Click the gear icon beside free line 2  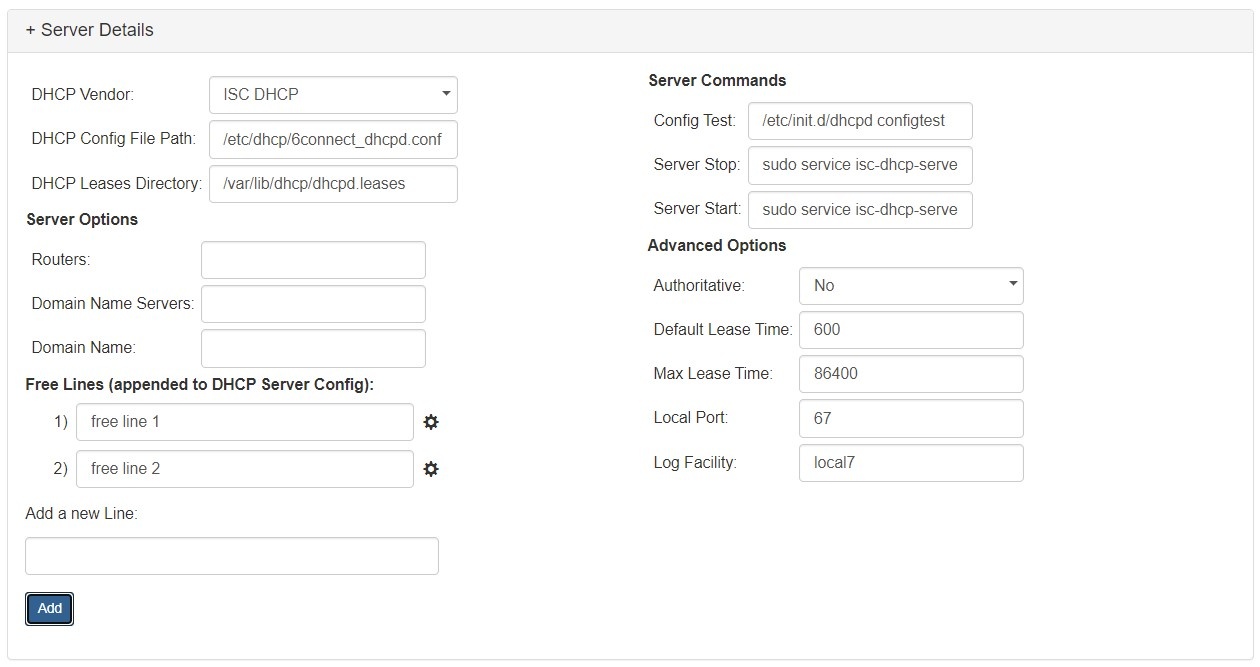(x=431, y=469)
